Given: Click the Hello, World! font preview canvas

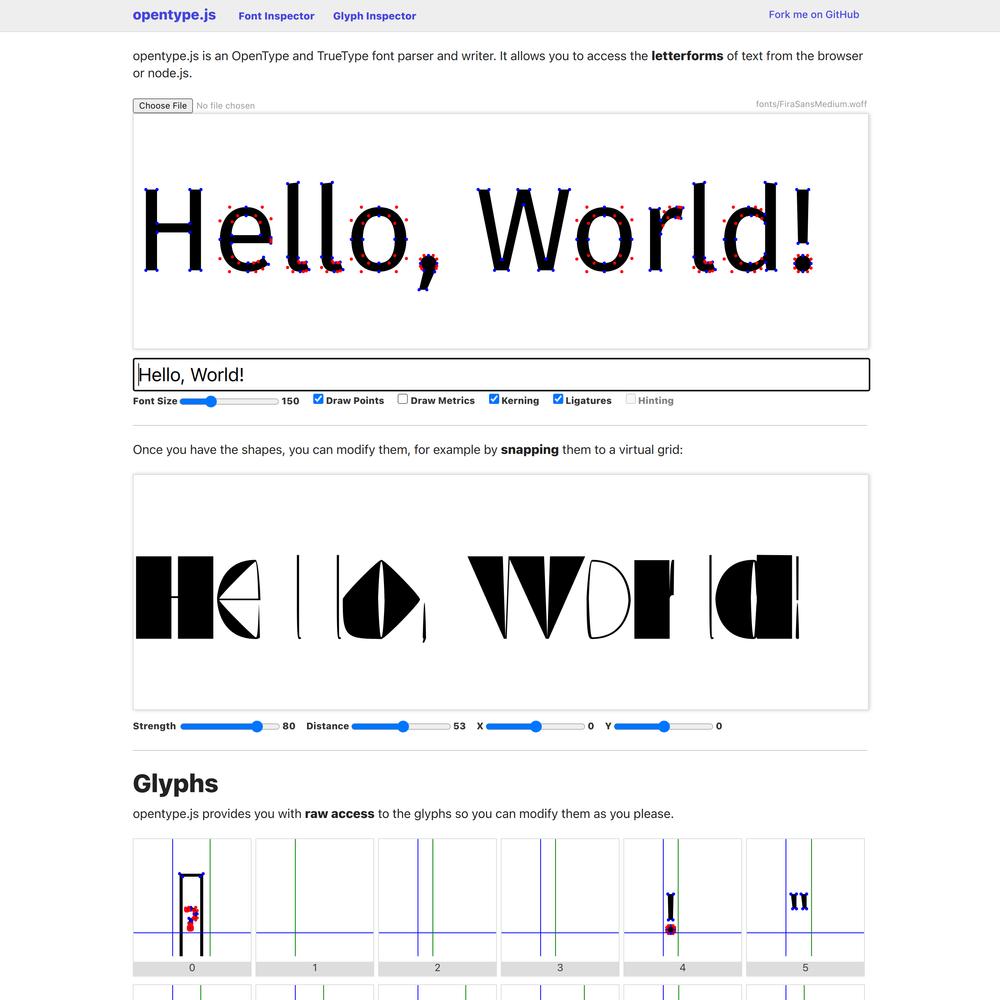Looking at the screenshot, I should click(501, 232).
